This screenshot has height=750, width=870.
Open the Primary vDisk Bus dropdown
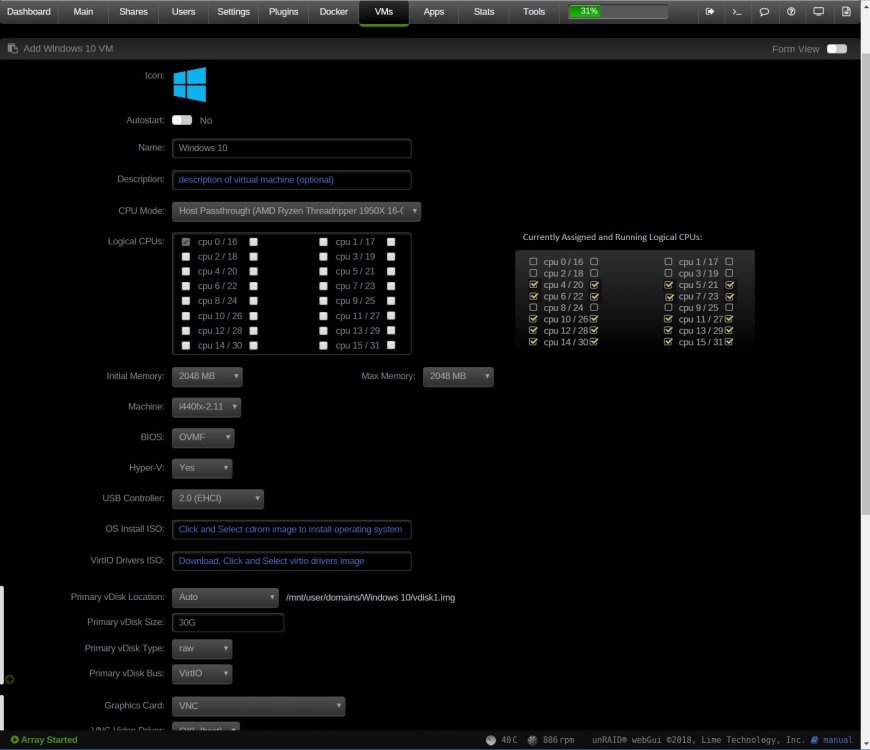coord(202,674)
